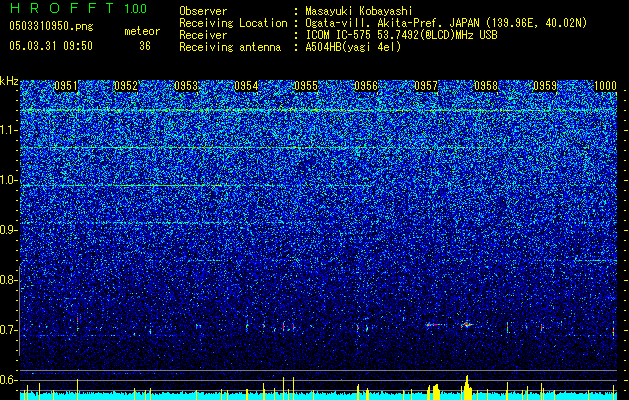Click the 0.7 kHz axis label
The width and height of the screenshot is (629, 400).
[x=8, y=330]
